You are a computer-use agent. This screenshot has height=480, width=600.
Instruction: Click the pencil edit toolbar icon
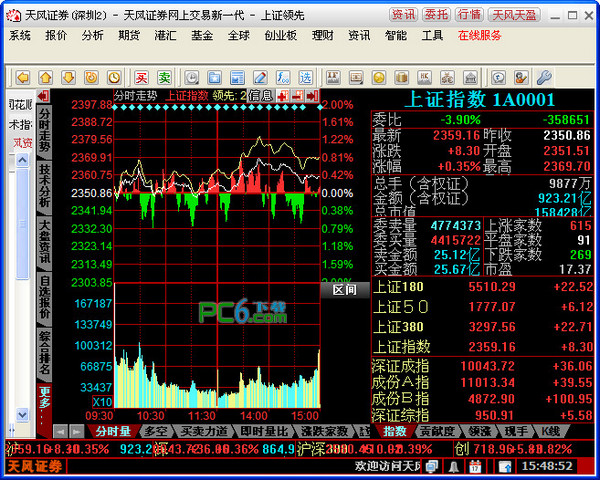260,78
